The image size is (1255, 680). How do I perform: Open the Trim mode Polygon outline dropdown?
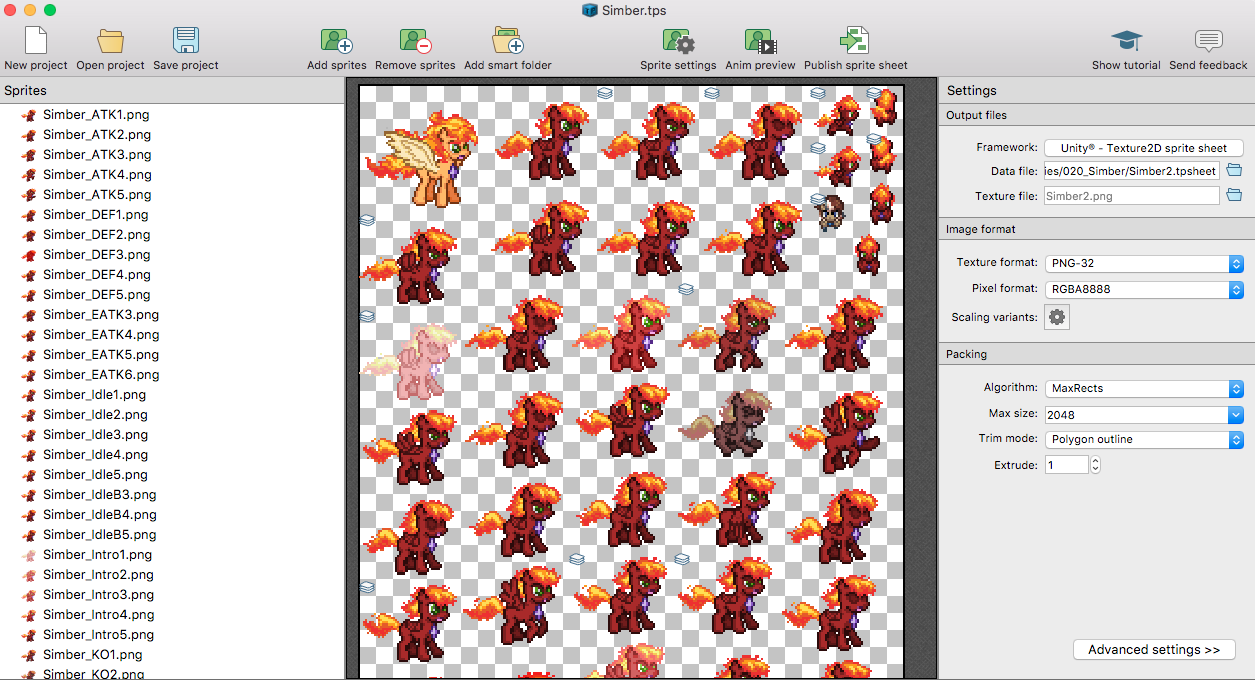(1144, 439)
